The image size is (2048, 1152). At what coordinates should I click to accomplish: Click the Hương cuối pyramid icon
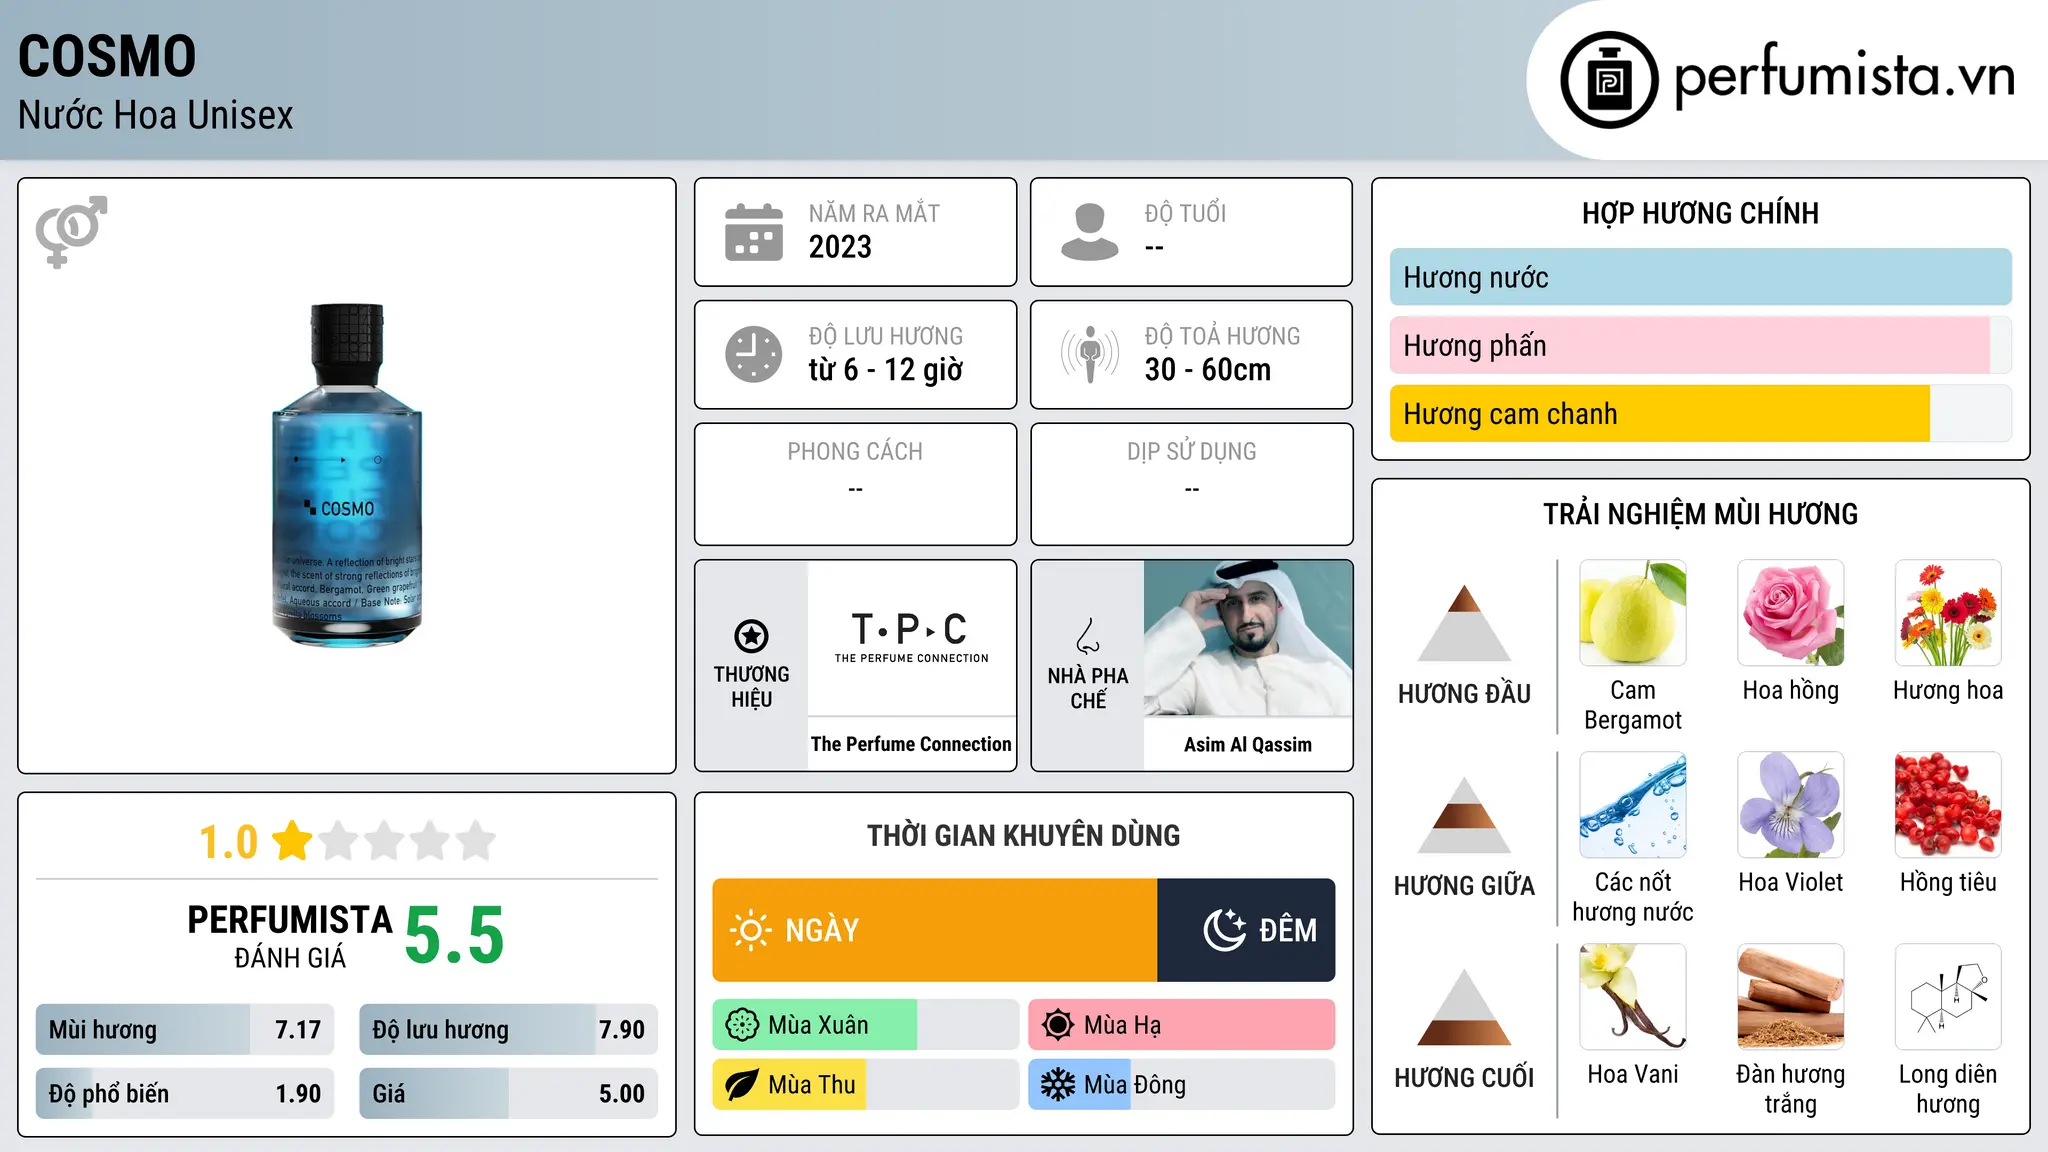pyautogui.click(x=1464, y=1007)
